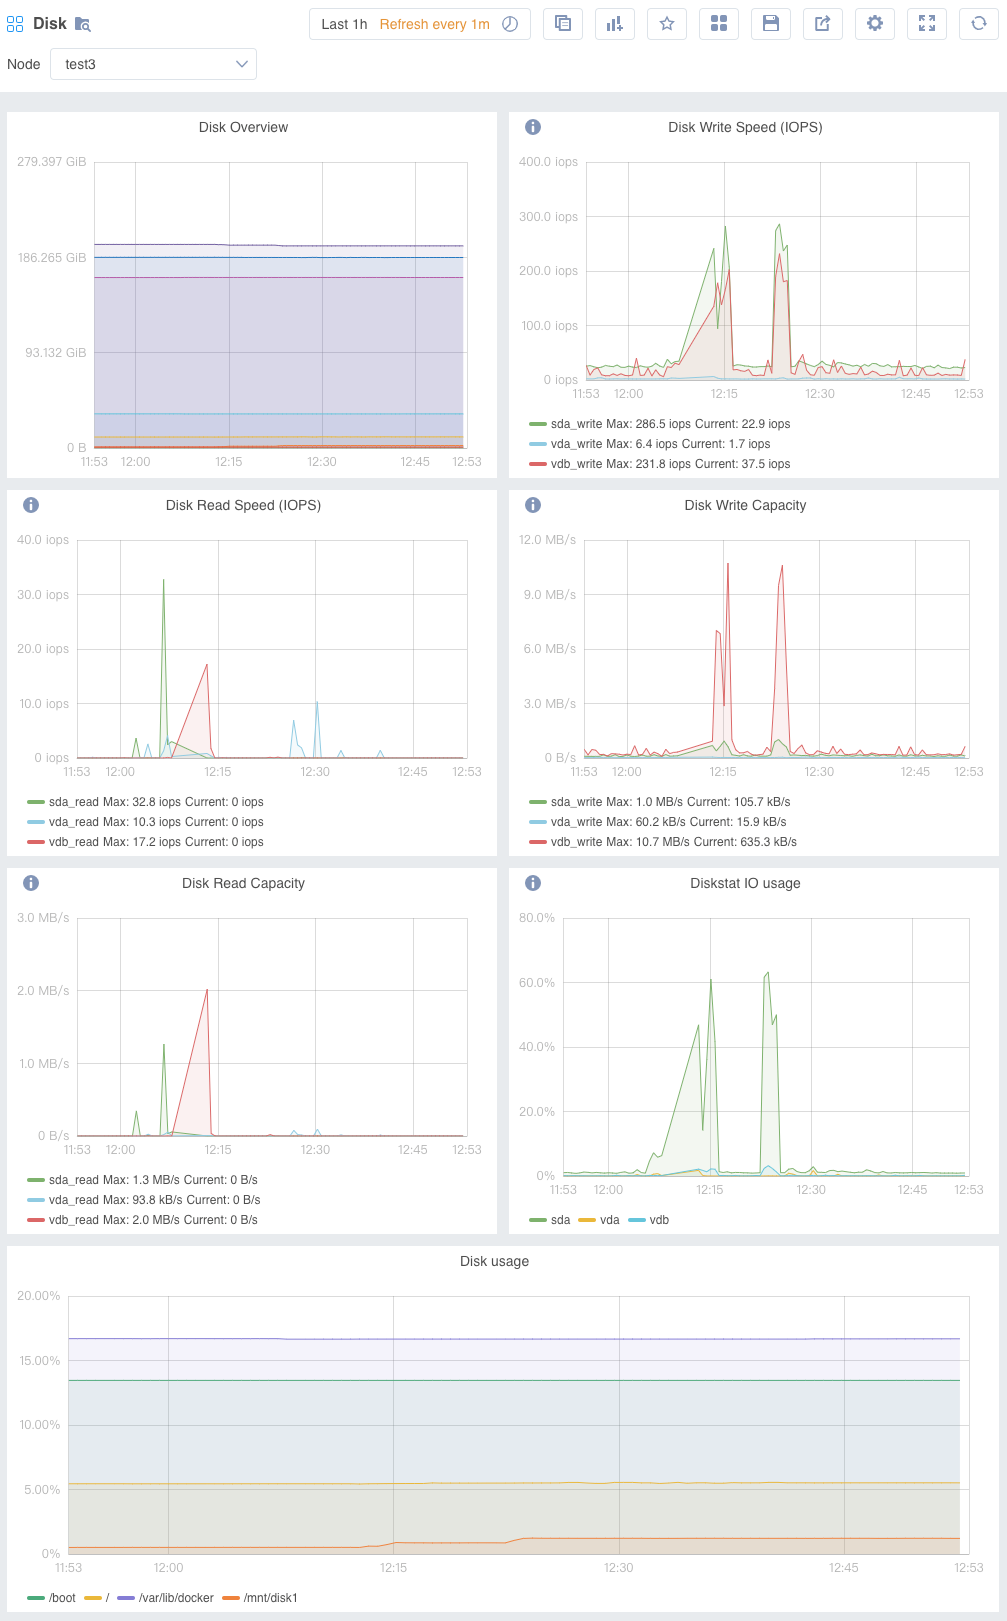1007x1621 pixels.
Task: Click the Refresh every 1m text
Action: [x=435, y=24]
